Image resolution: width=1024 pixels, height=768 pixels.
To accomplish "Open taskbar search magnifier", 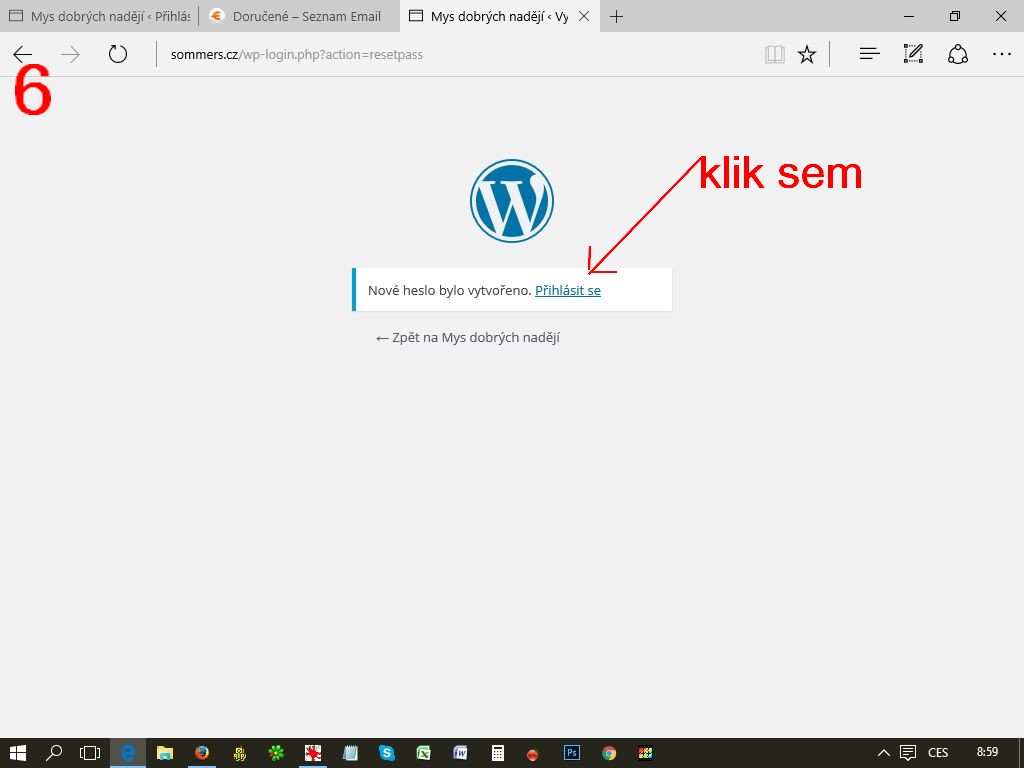I will click(x=54, y=753).
